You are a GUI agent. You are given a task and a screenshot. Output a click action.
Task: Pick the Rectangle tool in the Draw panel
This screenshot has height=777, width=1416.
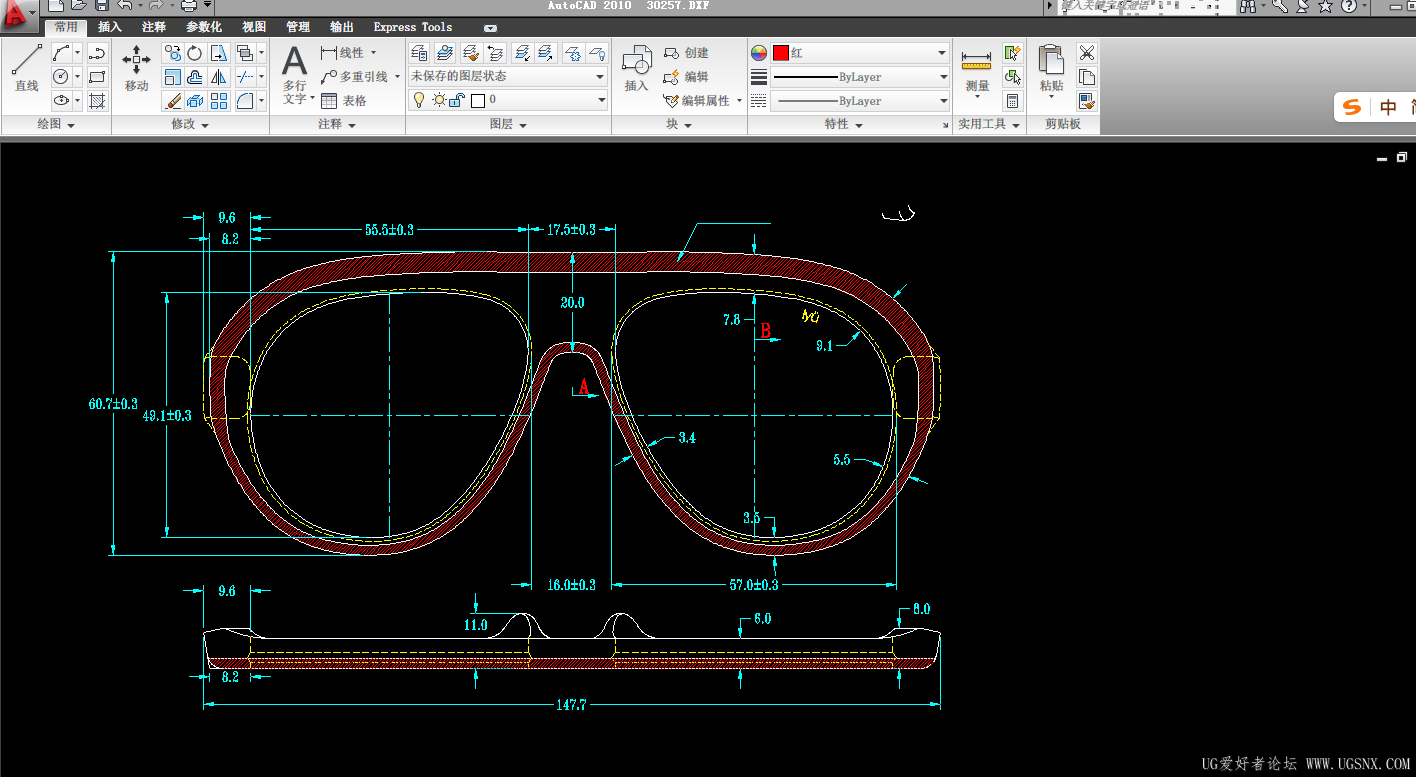point(97,77)
